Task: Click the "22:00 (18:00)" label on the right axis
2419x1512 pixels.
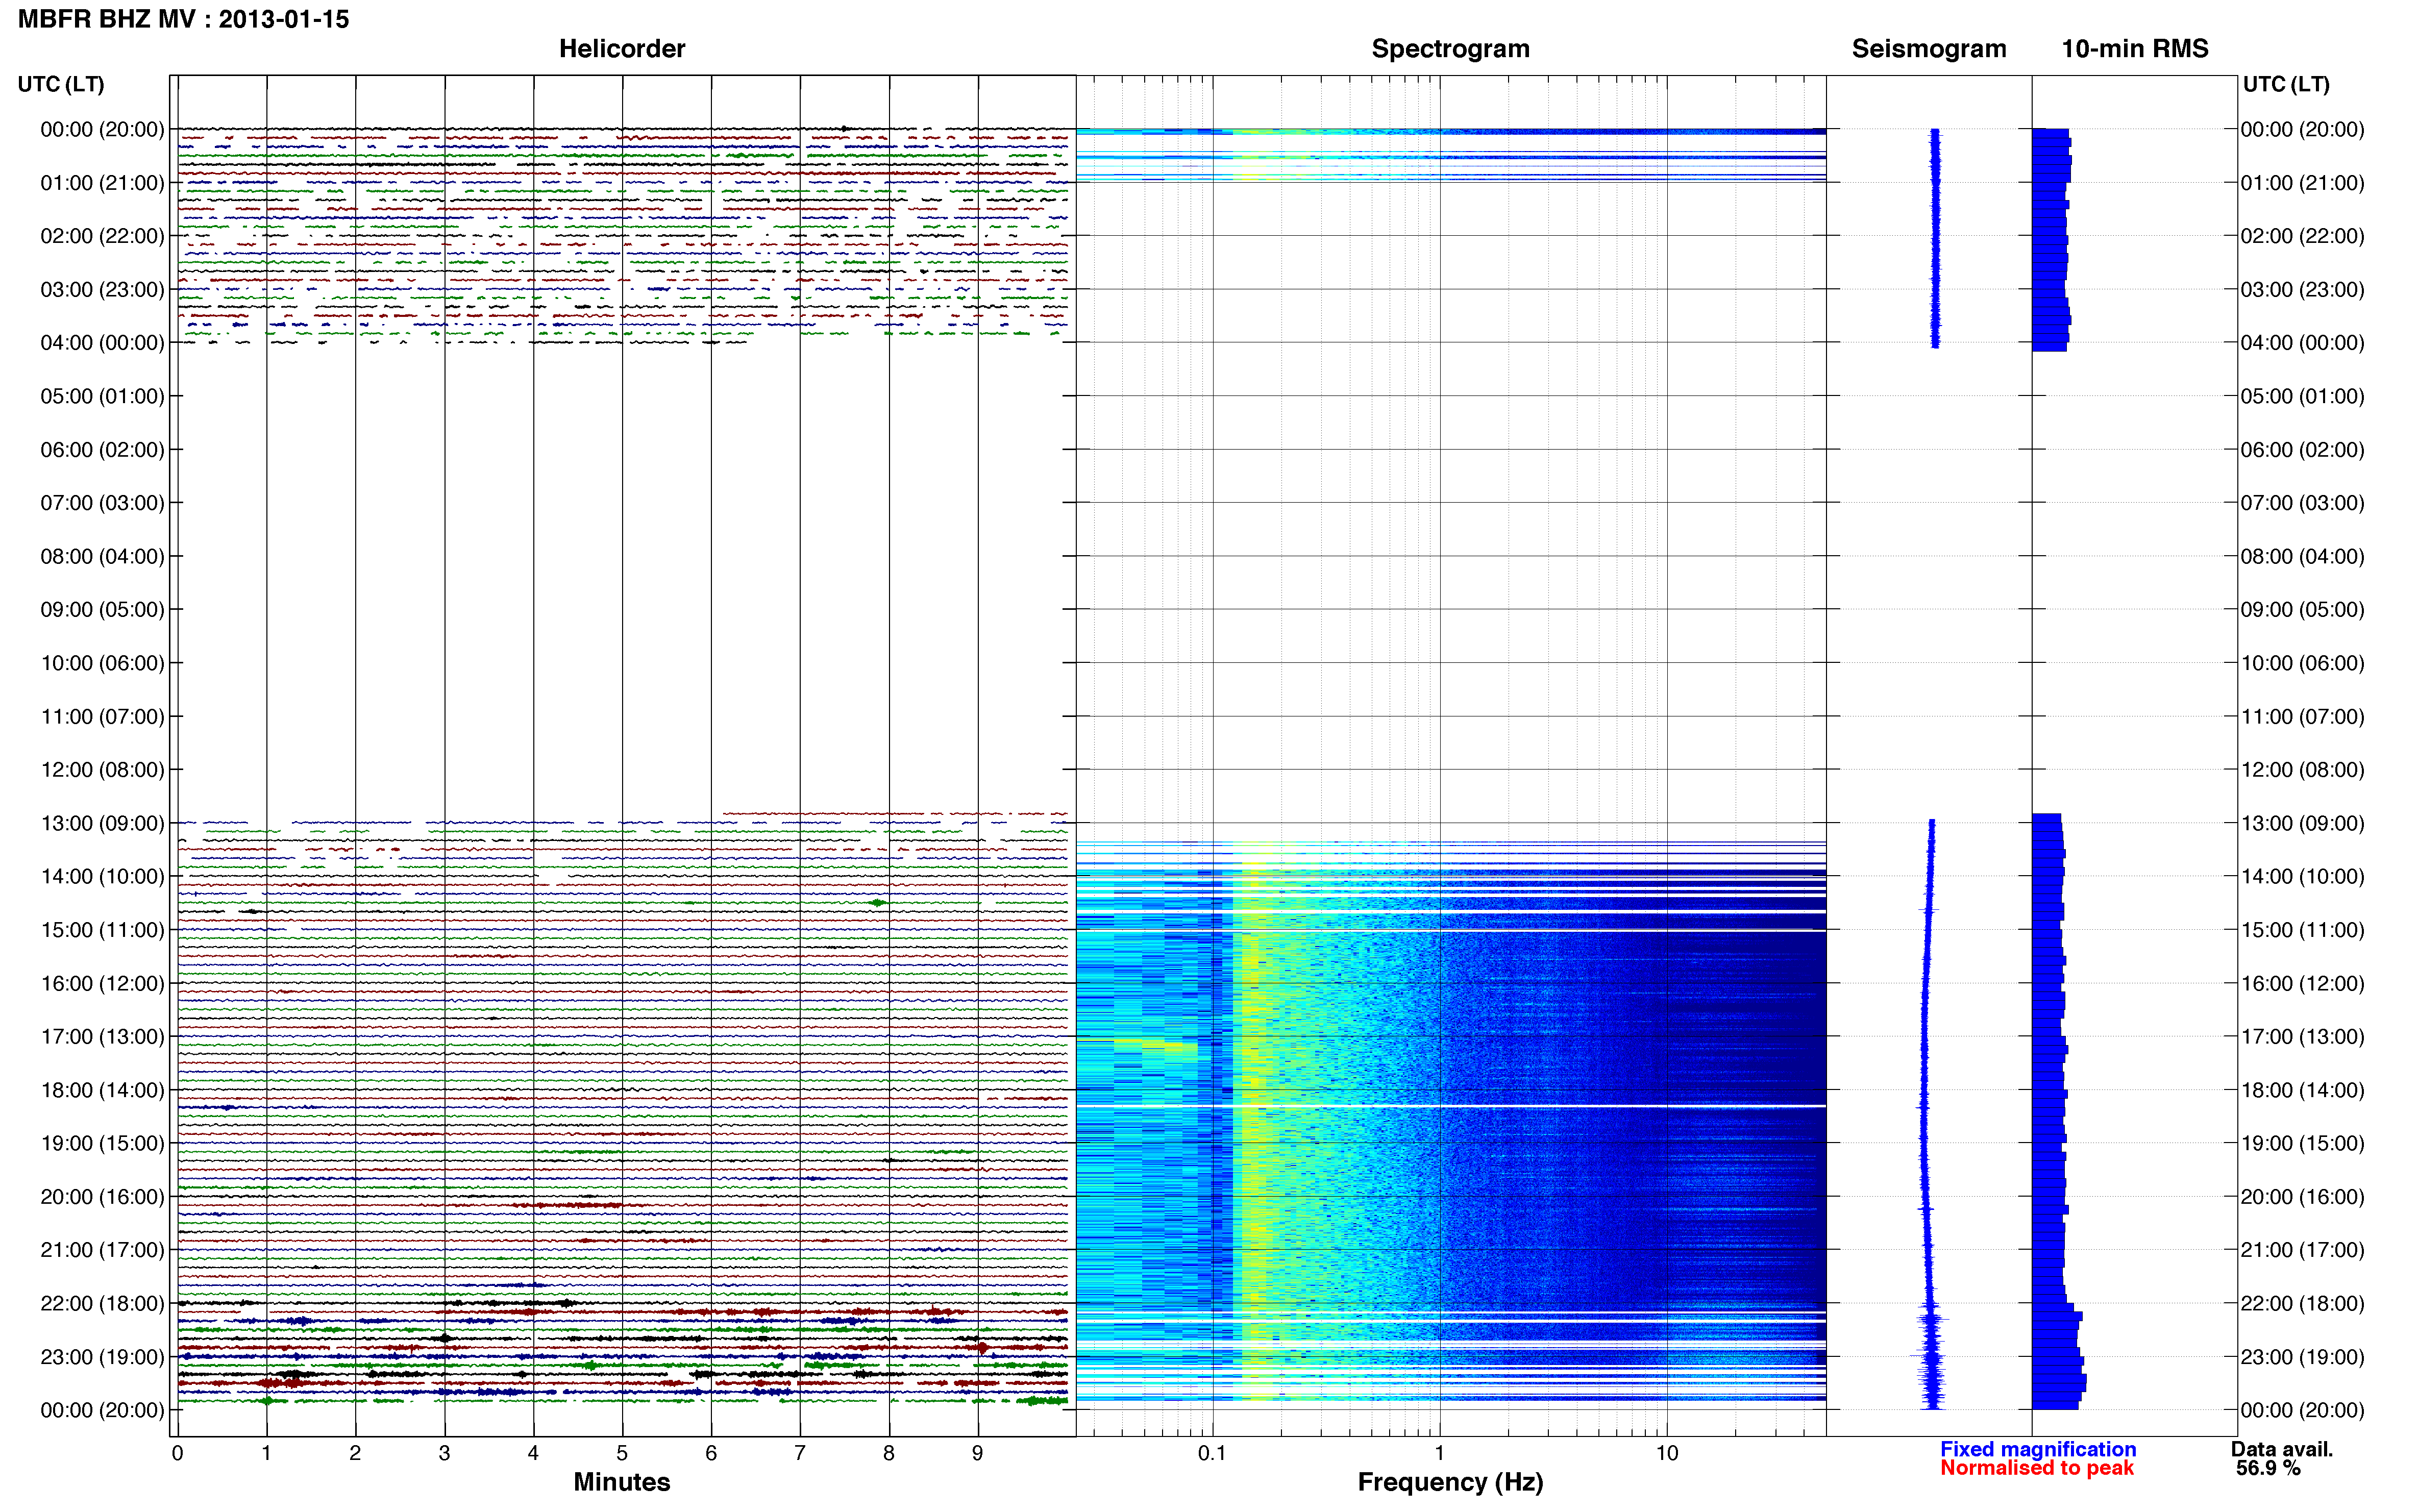Action: [x=2302, y=1303]
